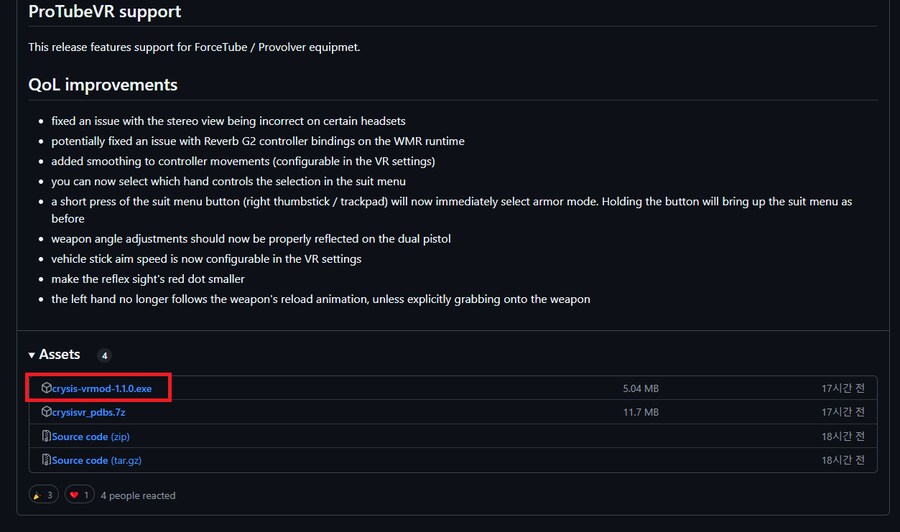Click the timestamp on the crysis-vrmod-1.1.0.exe row
900x532 pixels.
843,389
